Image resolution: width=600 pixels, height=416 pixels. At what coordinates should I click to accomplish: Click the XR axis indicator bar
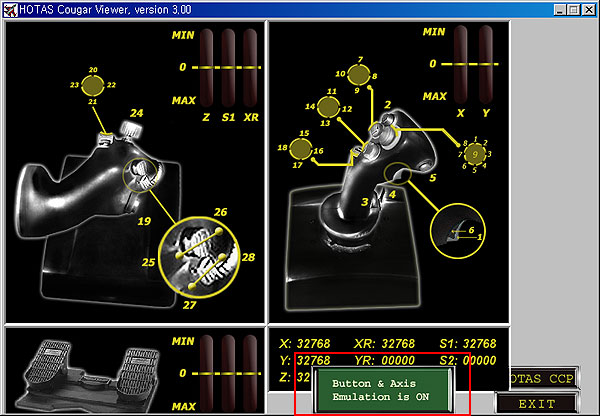click(x=250, y=67)
